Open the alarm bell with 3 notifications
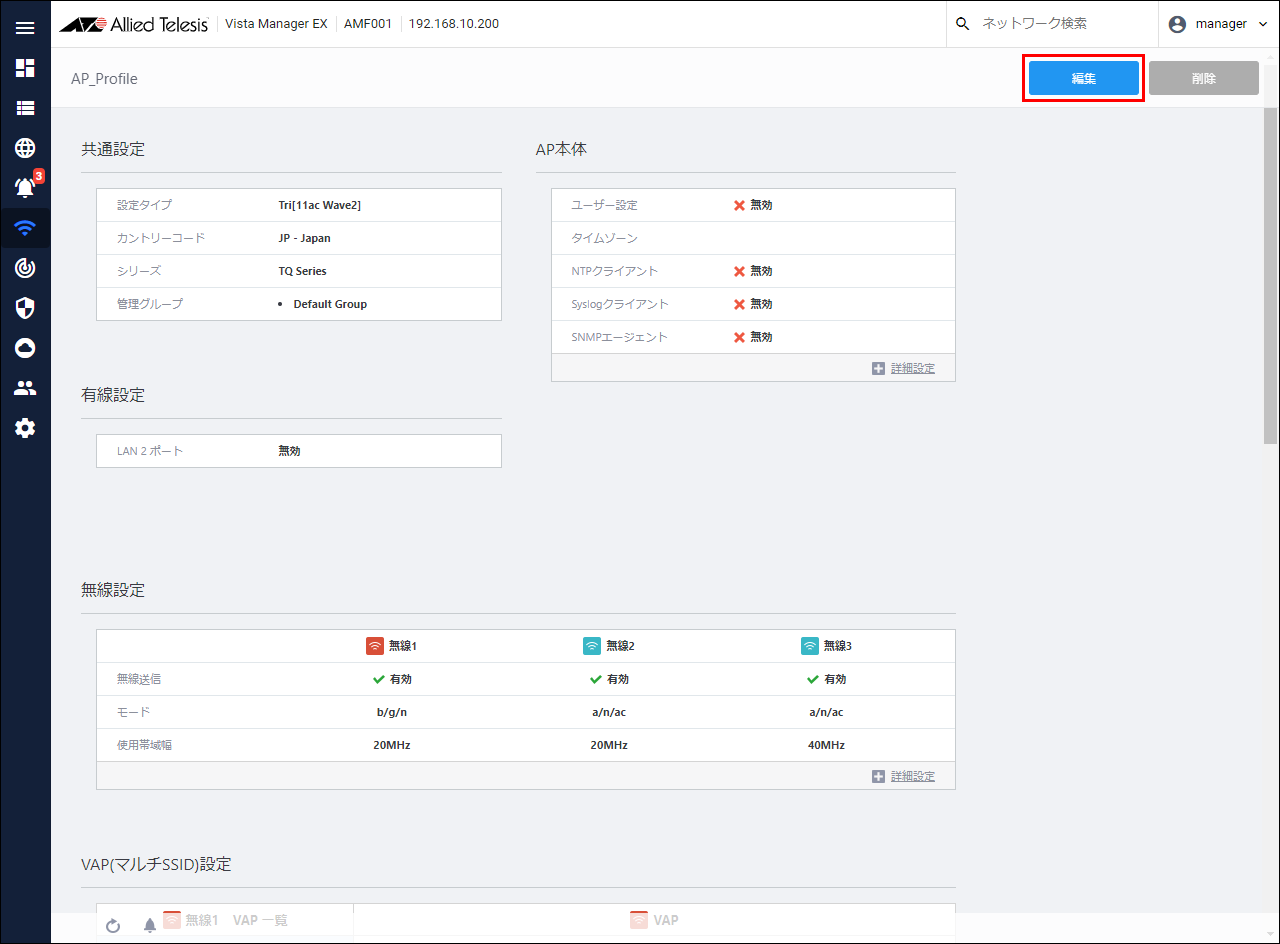This screenshot has width=1280, height=944. [x=25, y=188]
